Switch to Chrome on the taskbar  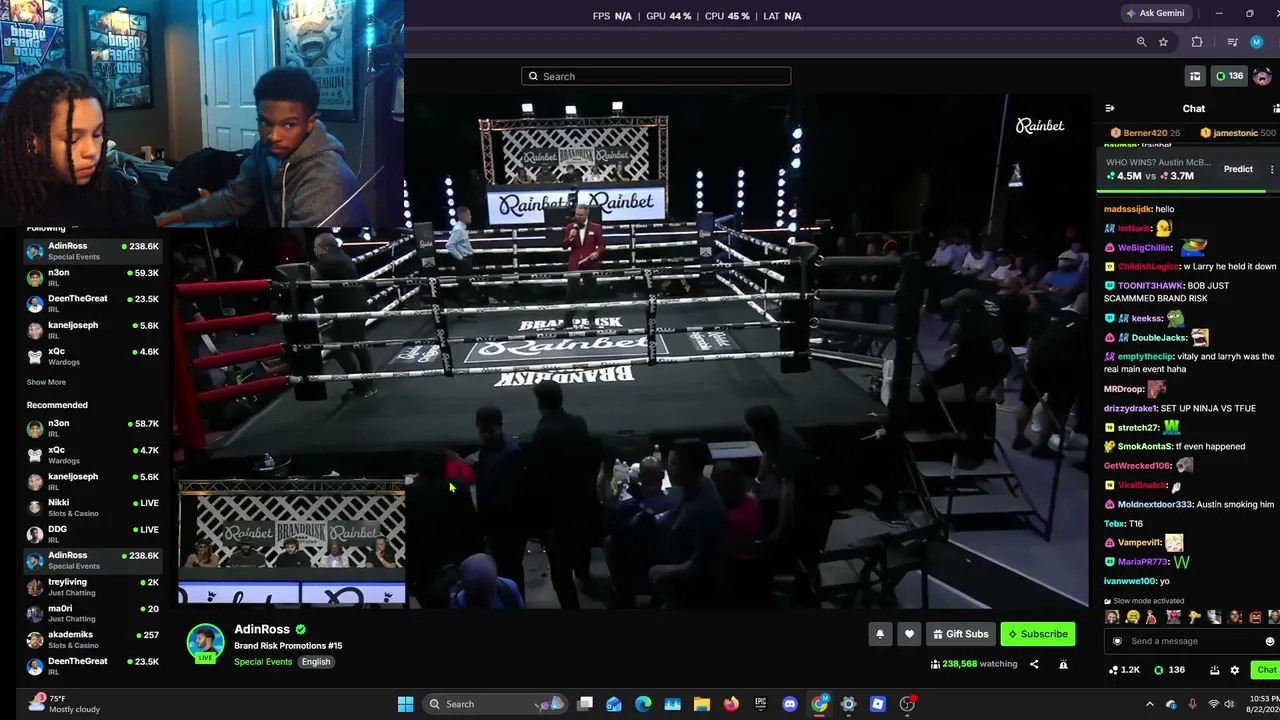819,704
